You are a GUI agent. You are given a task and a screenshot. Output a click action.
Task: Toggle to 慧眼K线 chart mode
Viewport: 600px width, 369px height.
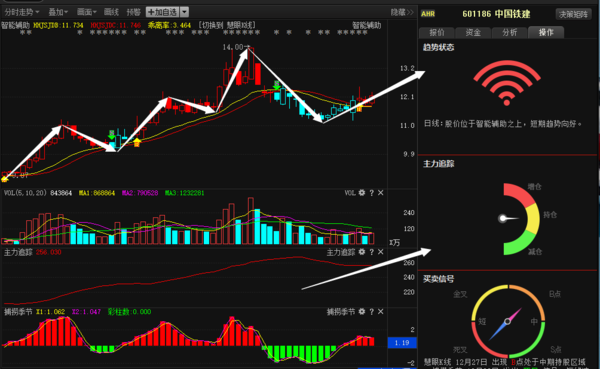pyautogui.click(x=227, y=25)
